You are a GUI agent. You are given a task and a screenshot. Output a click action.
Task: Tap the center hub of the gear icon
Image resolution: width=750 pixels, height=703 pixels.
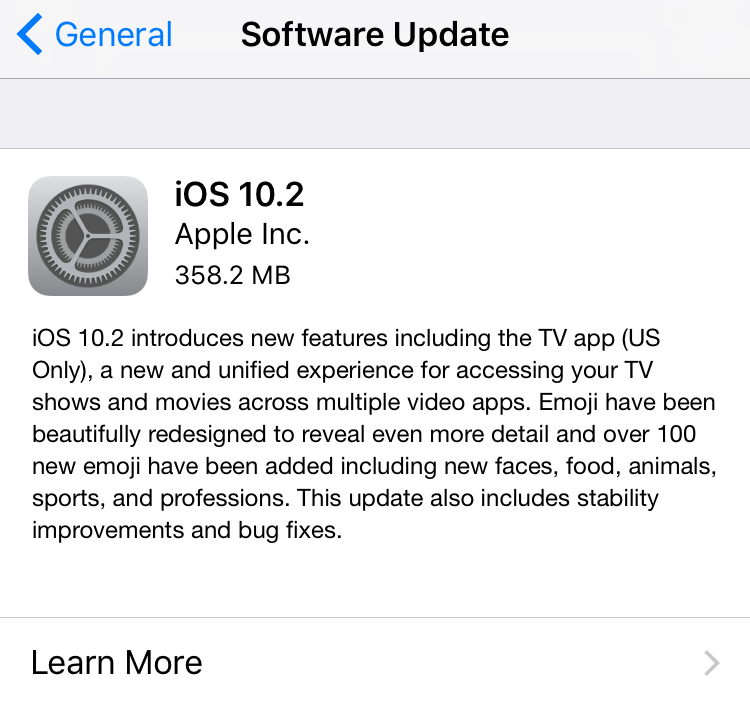88,236
